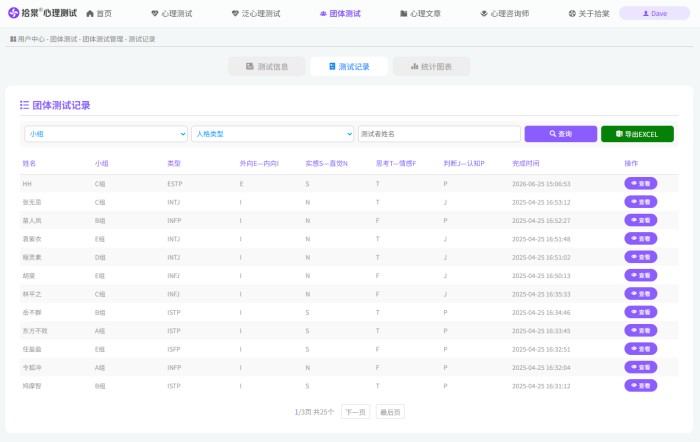Select the name cell 张无忌
Viewport: 700px width, 442px height.
coord(32,202)
